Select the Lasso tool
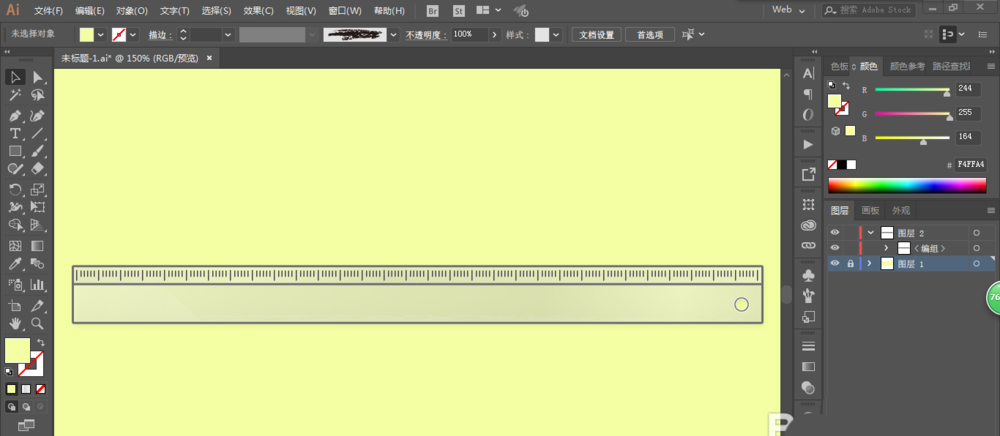The image size is (1000, 436). (38, 96)
